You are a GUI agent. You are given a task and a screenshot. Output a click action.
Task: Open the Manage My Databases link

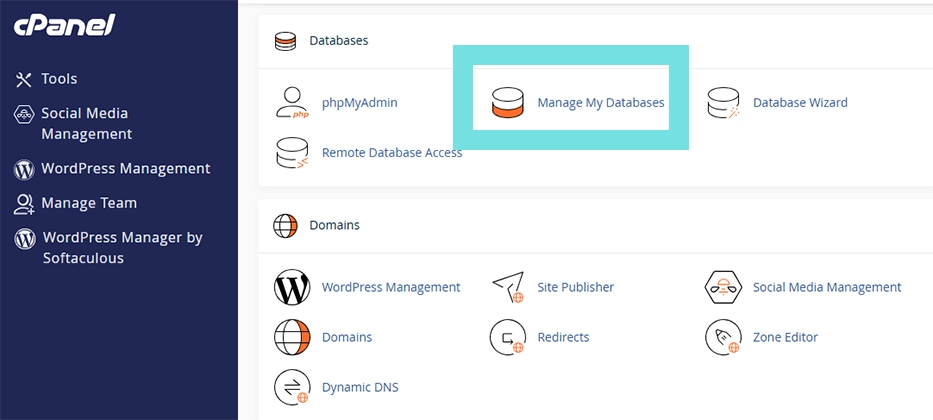(601, 103)
